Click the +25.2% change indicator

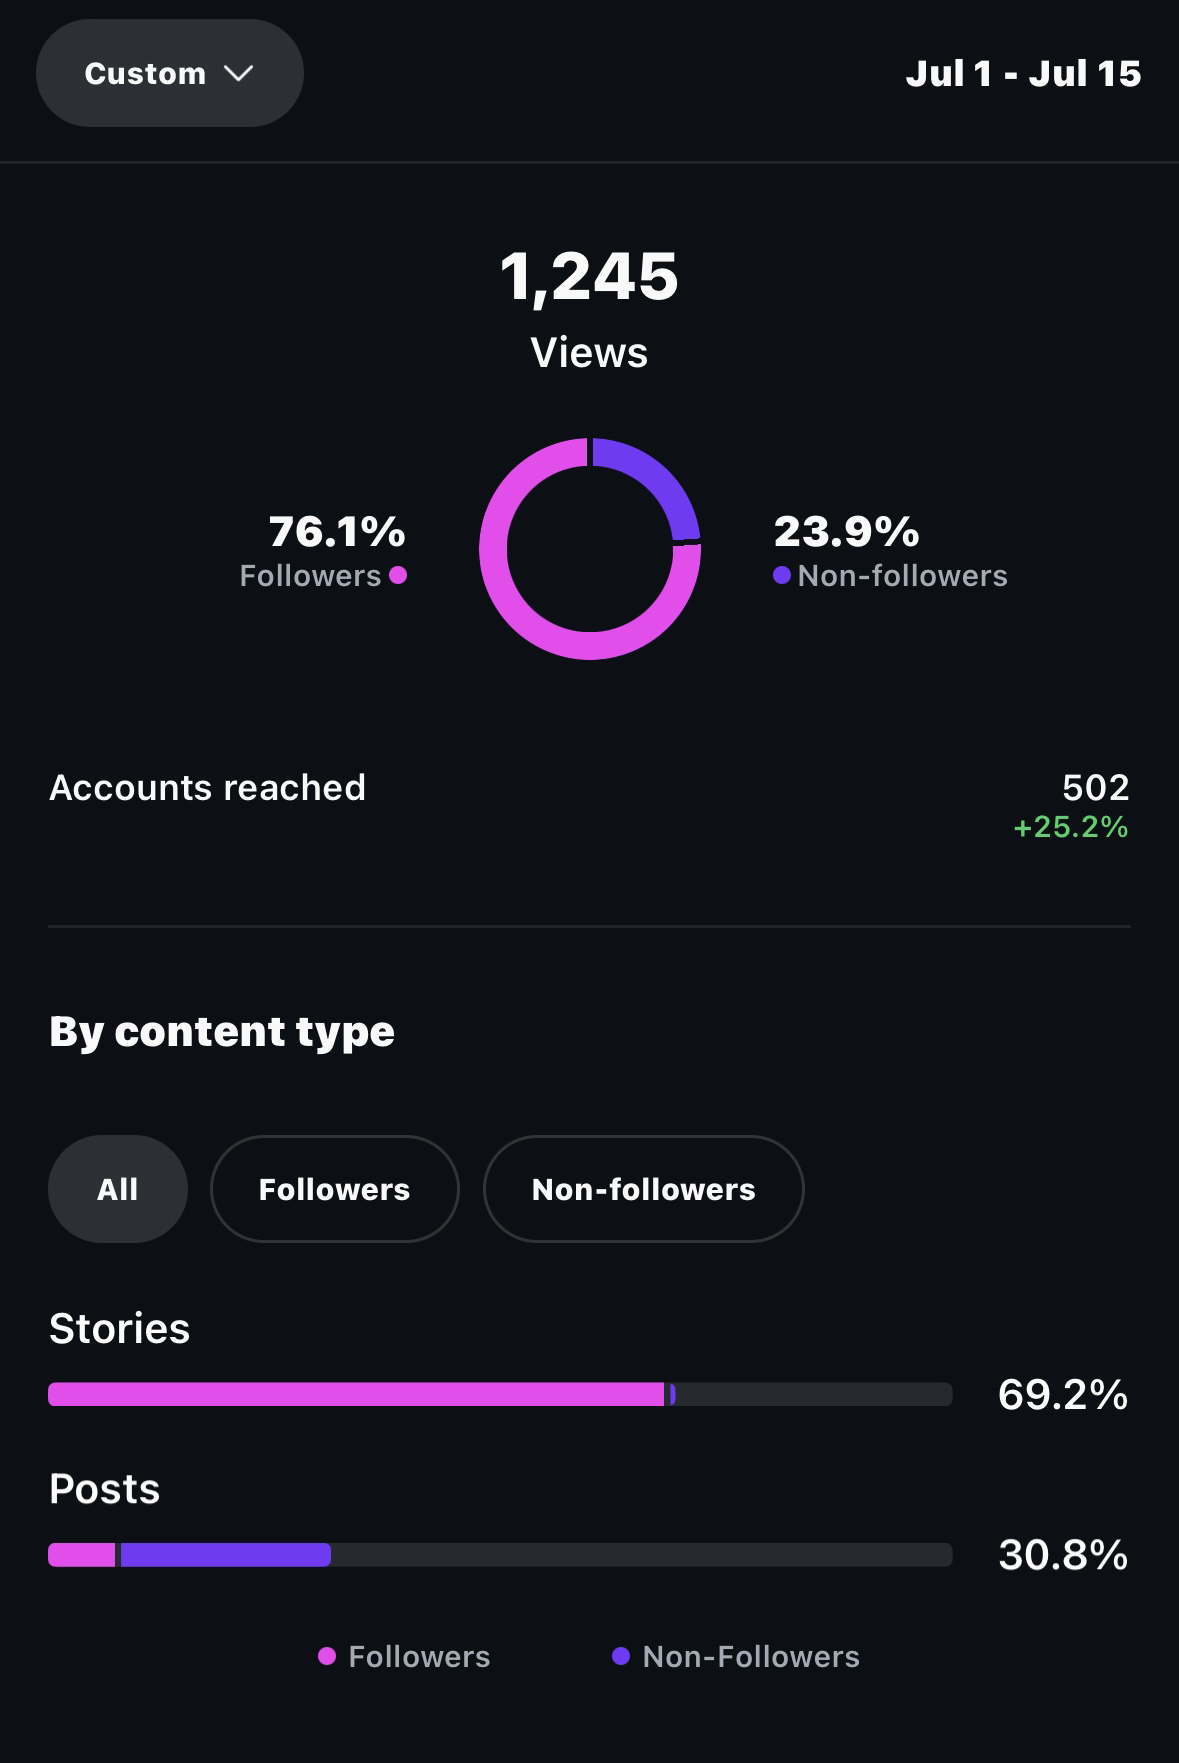1070,827
